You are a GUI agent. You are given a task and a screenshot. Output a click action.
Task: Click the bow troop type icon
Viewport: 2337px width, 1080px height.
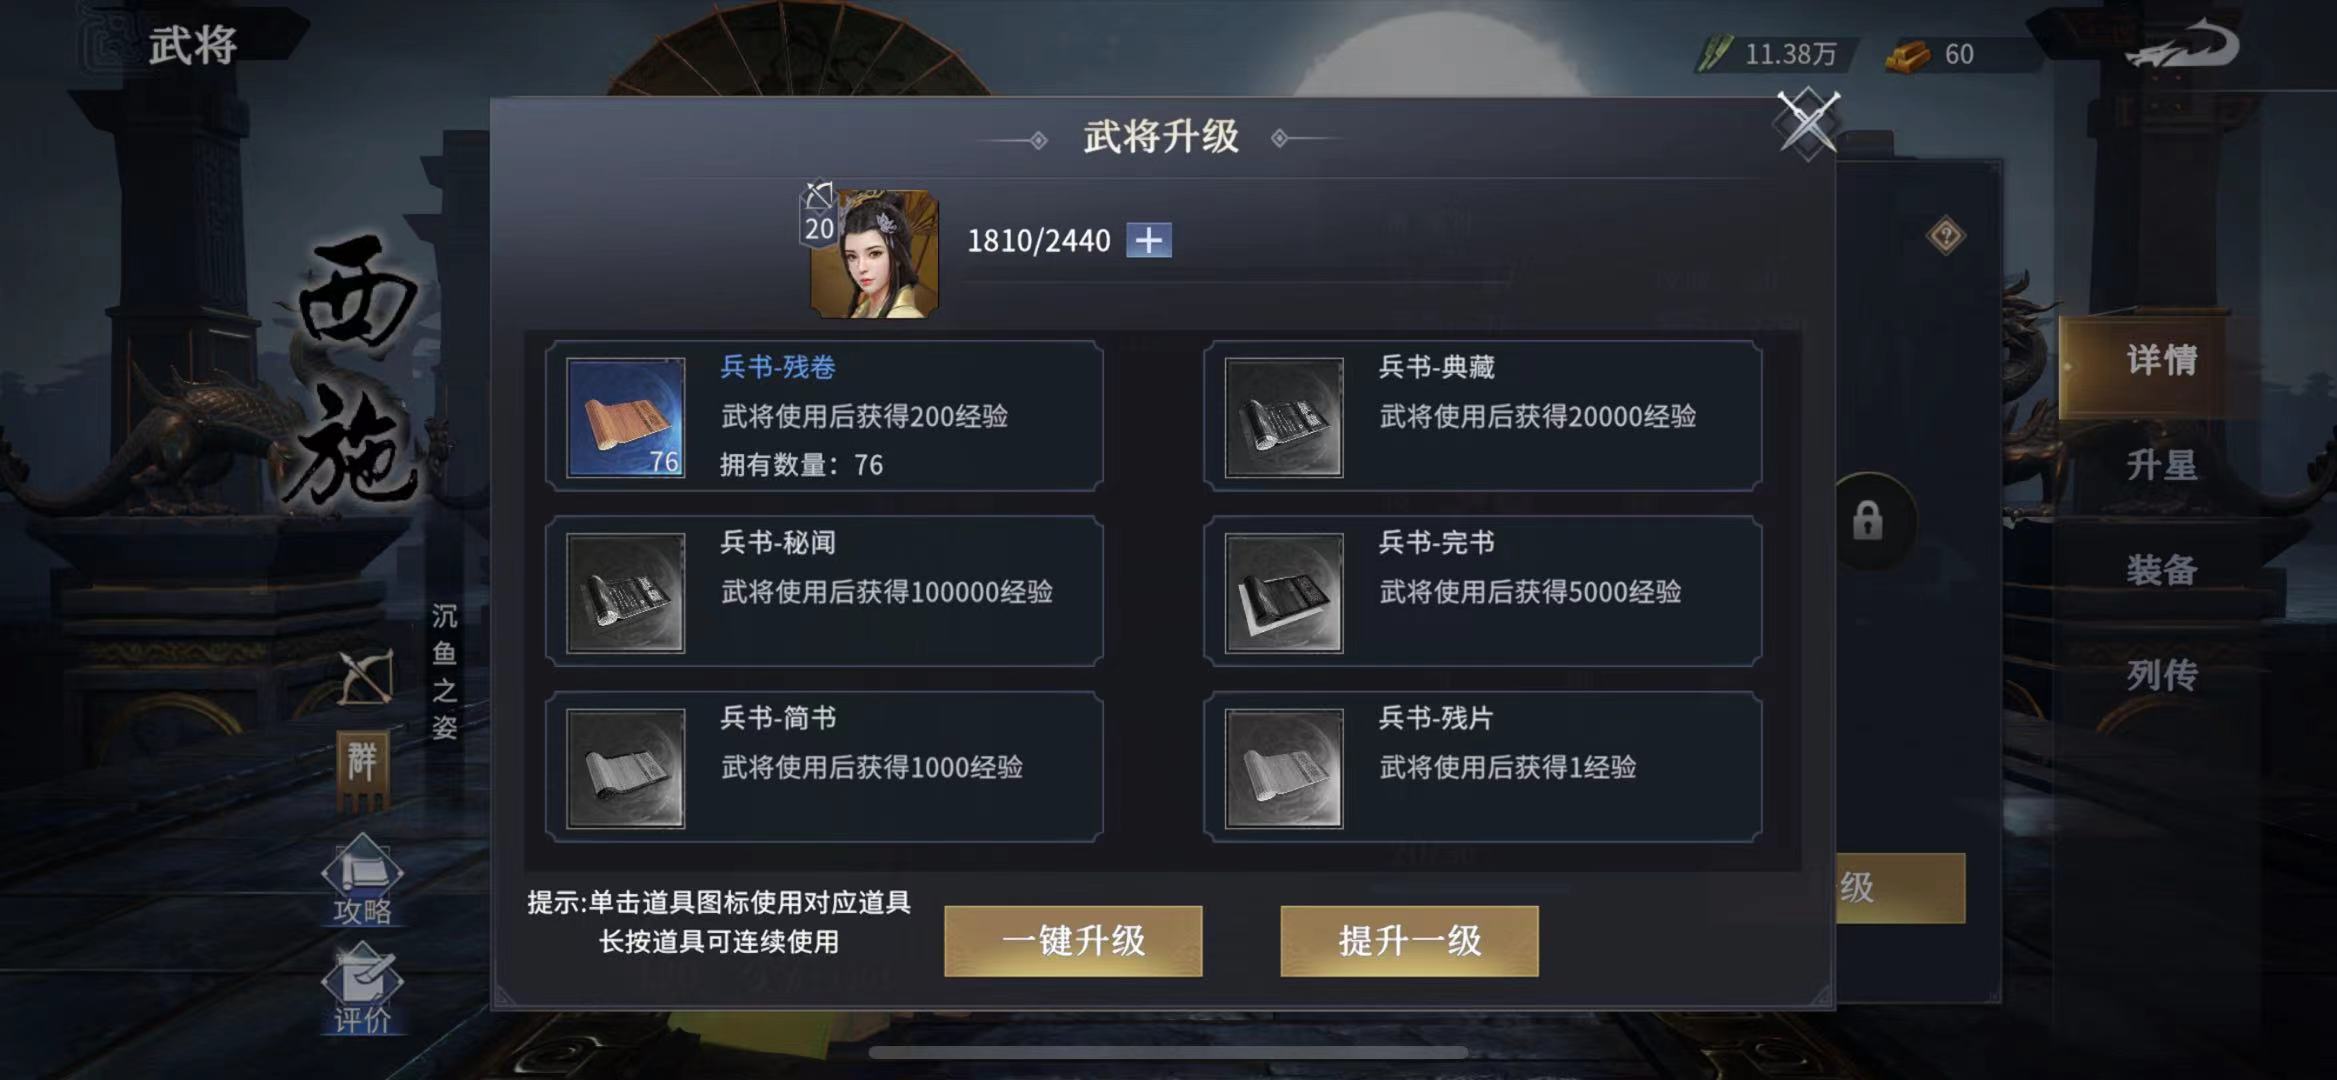(x=365, y=677)
